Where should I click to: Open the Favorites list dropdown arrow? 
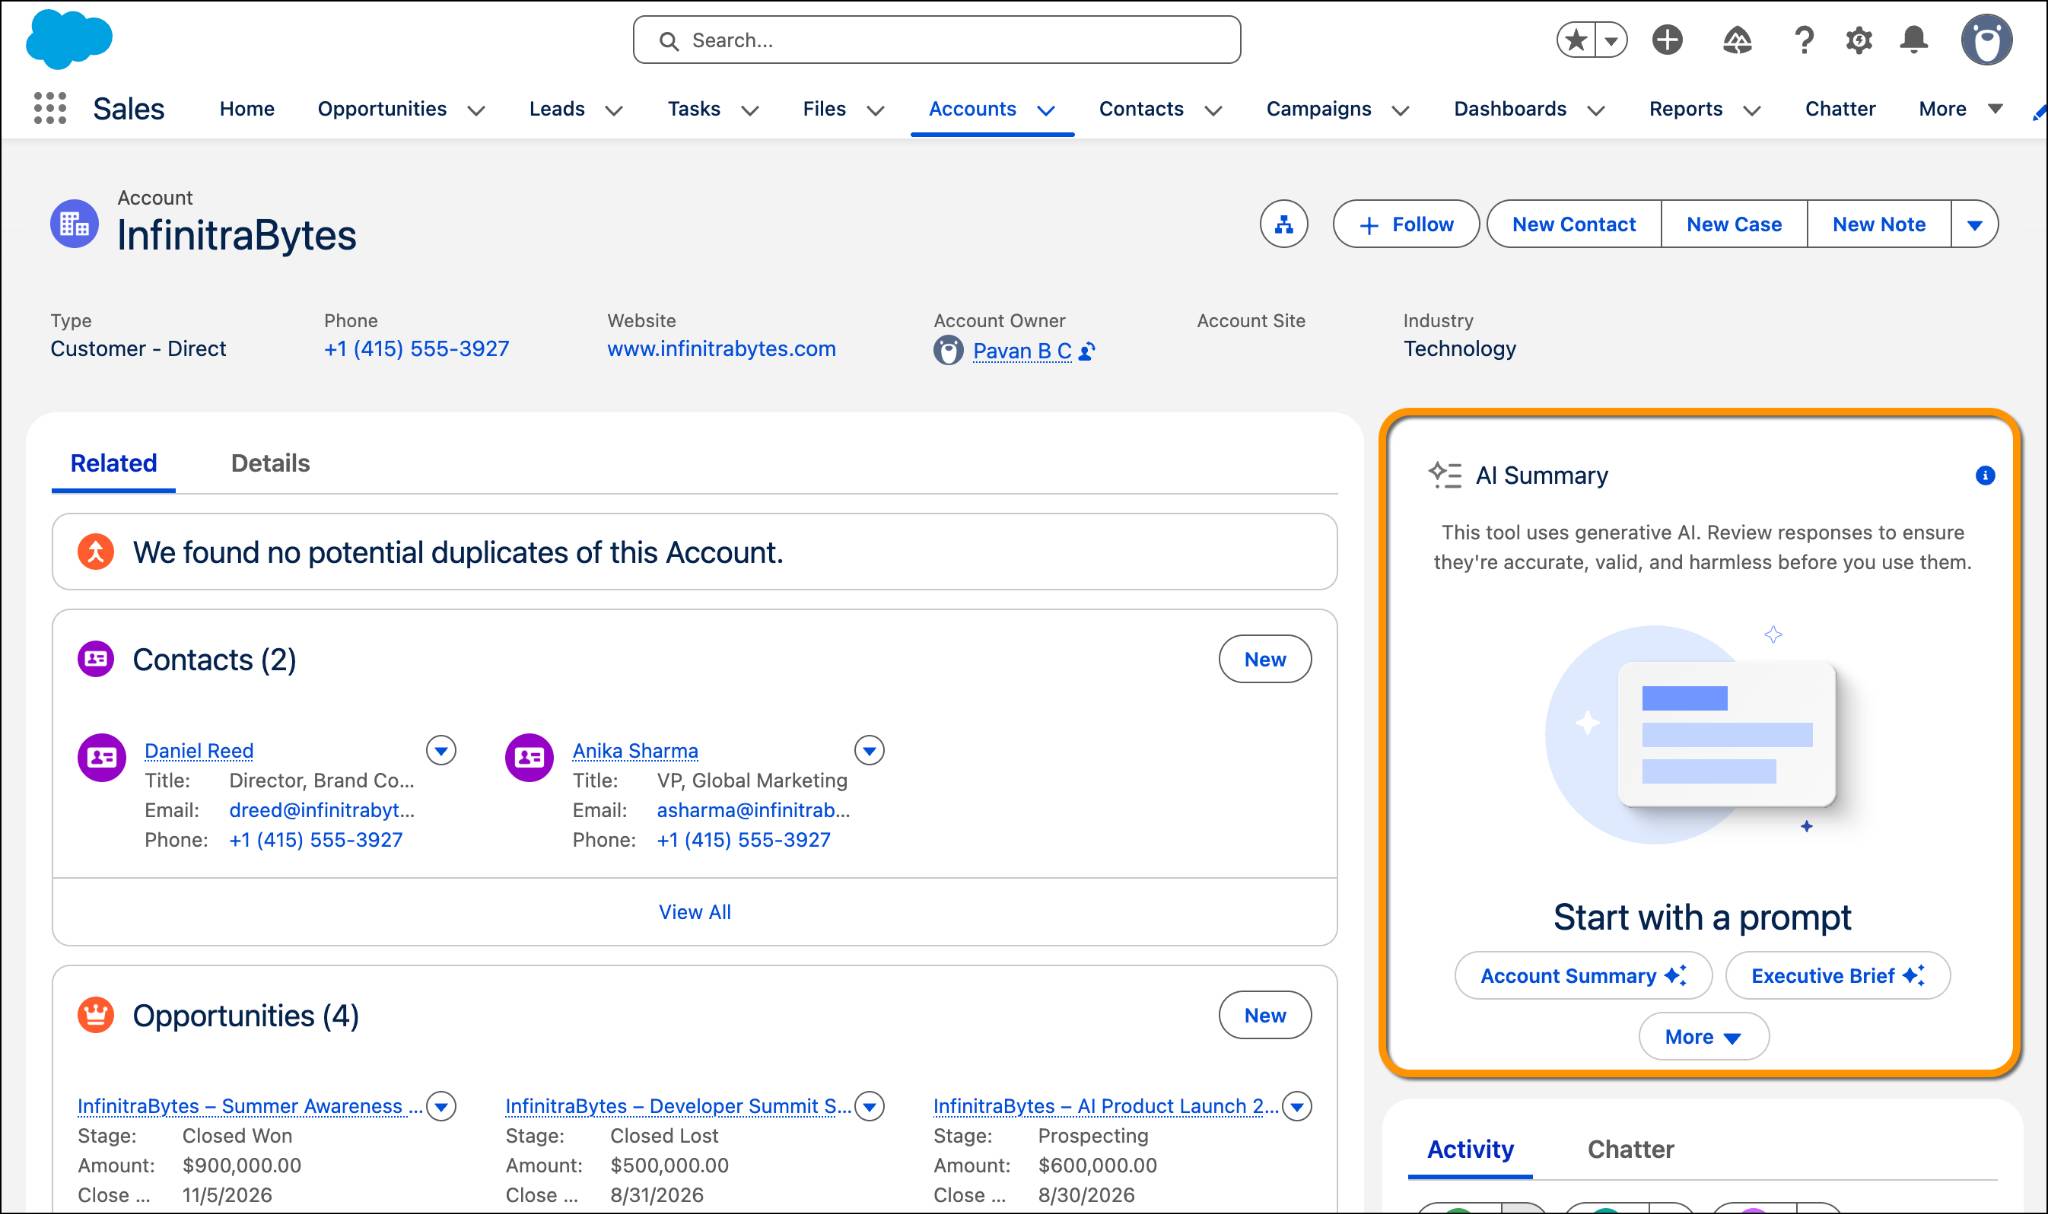pos(1612,40)
